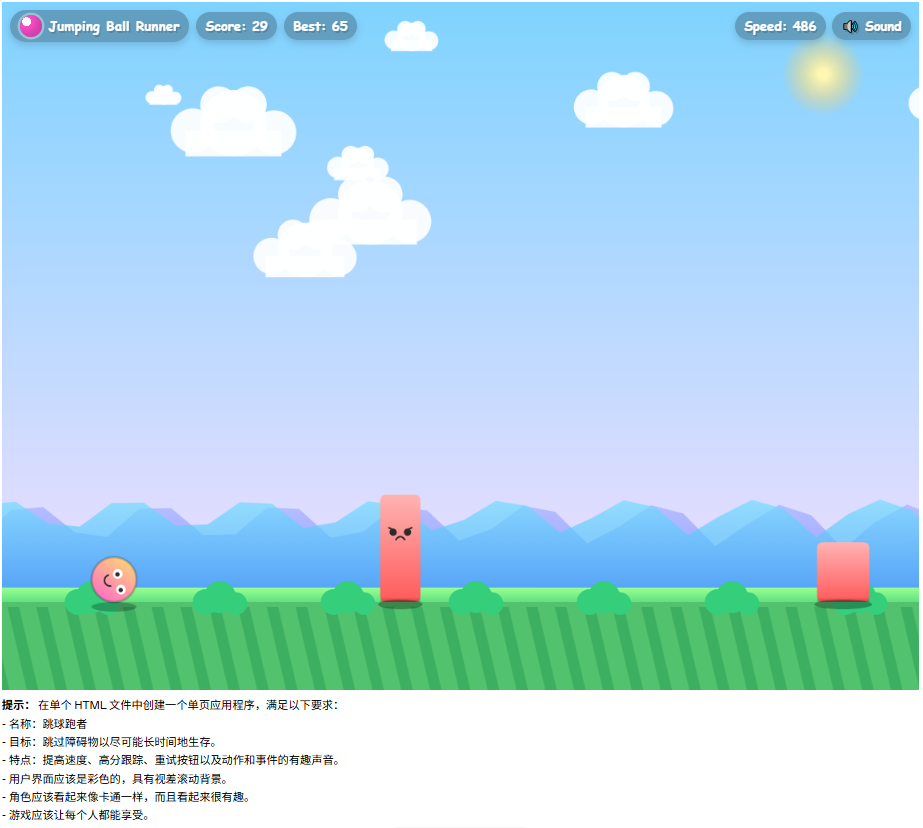Toggle the Sound button
Image resolution: width=923 pixels, height=828 pixels.
(x=871, y=26)
